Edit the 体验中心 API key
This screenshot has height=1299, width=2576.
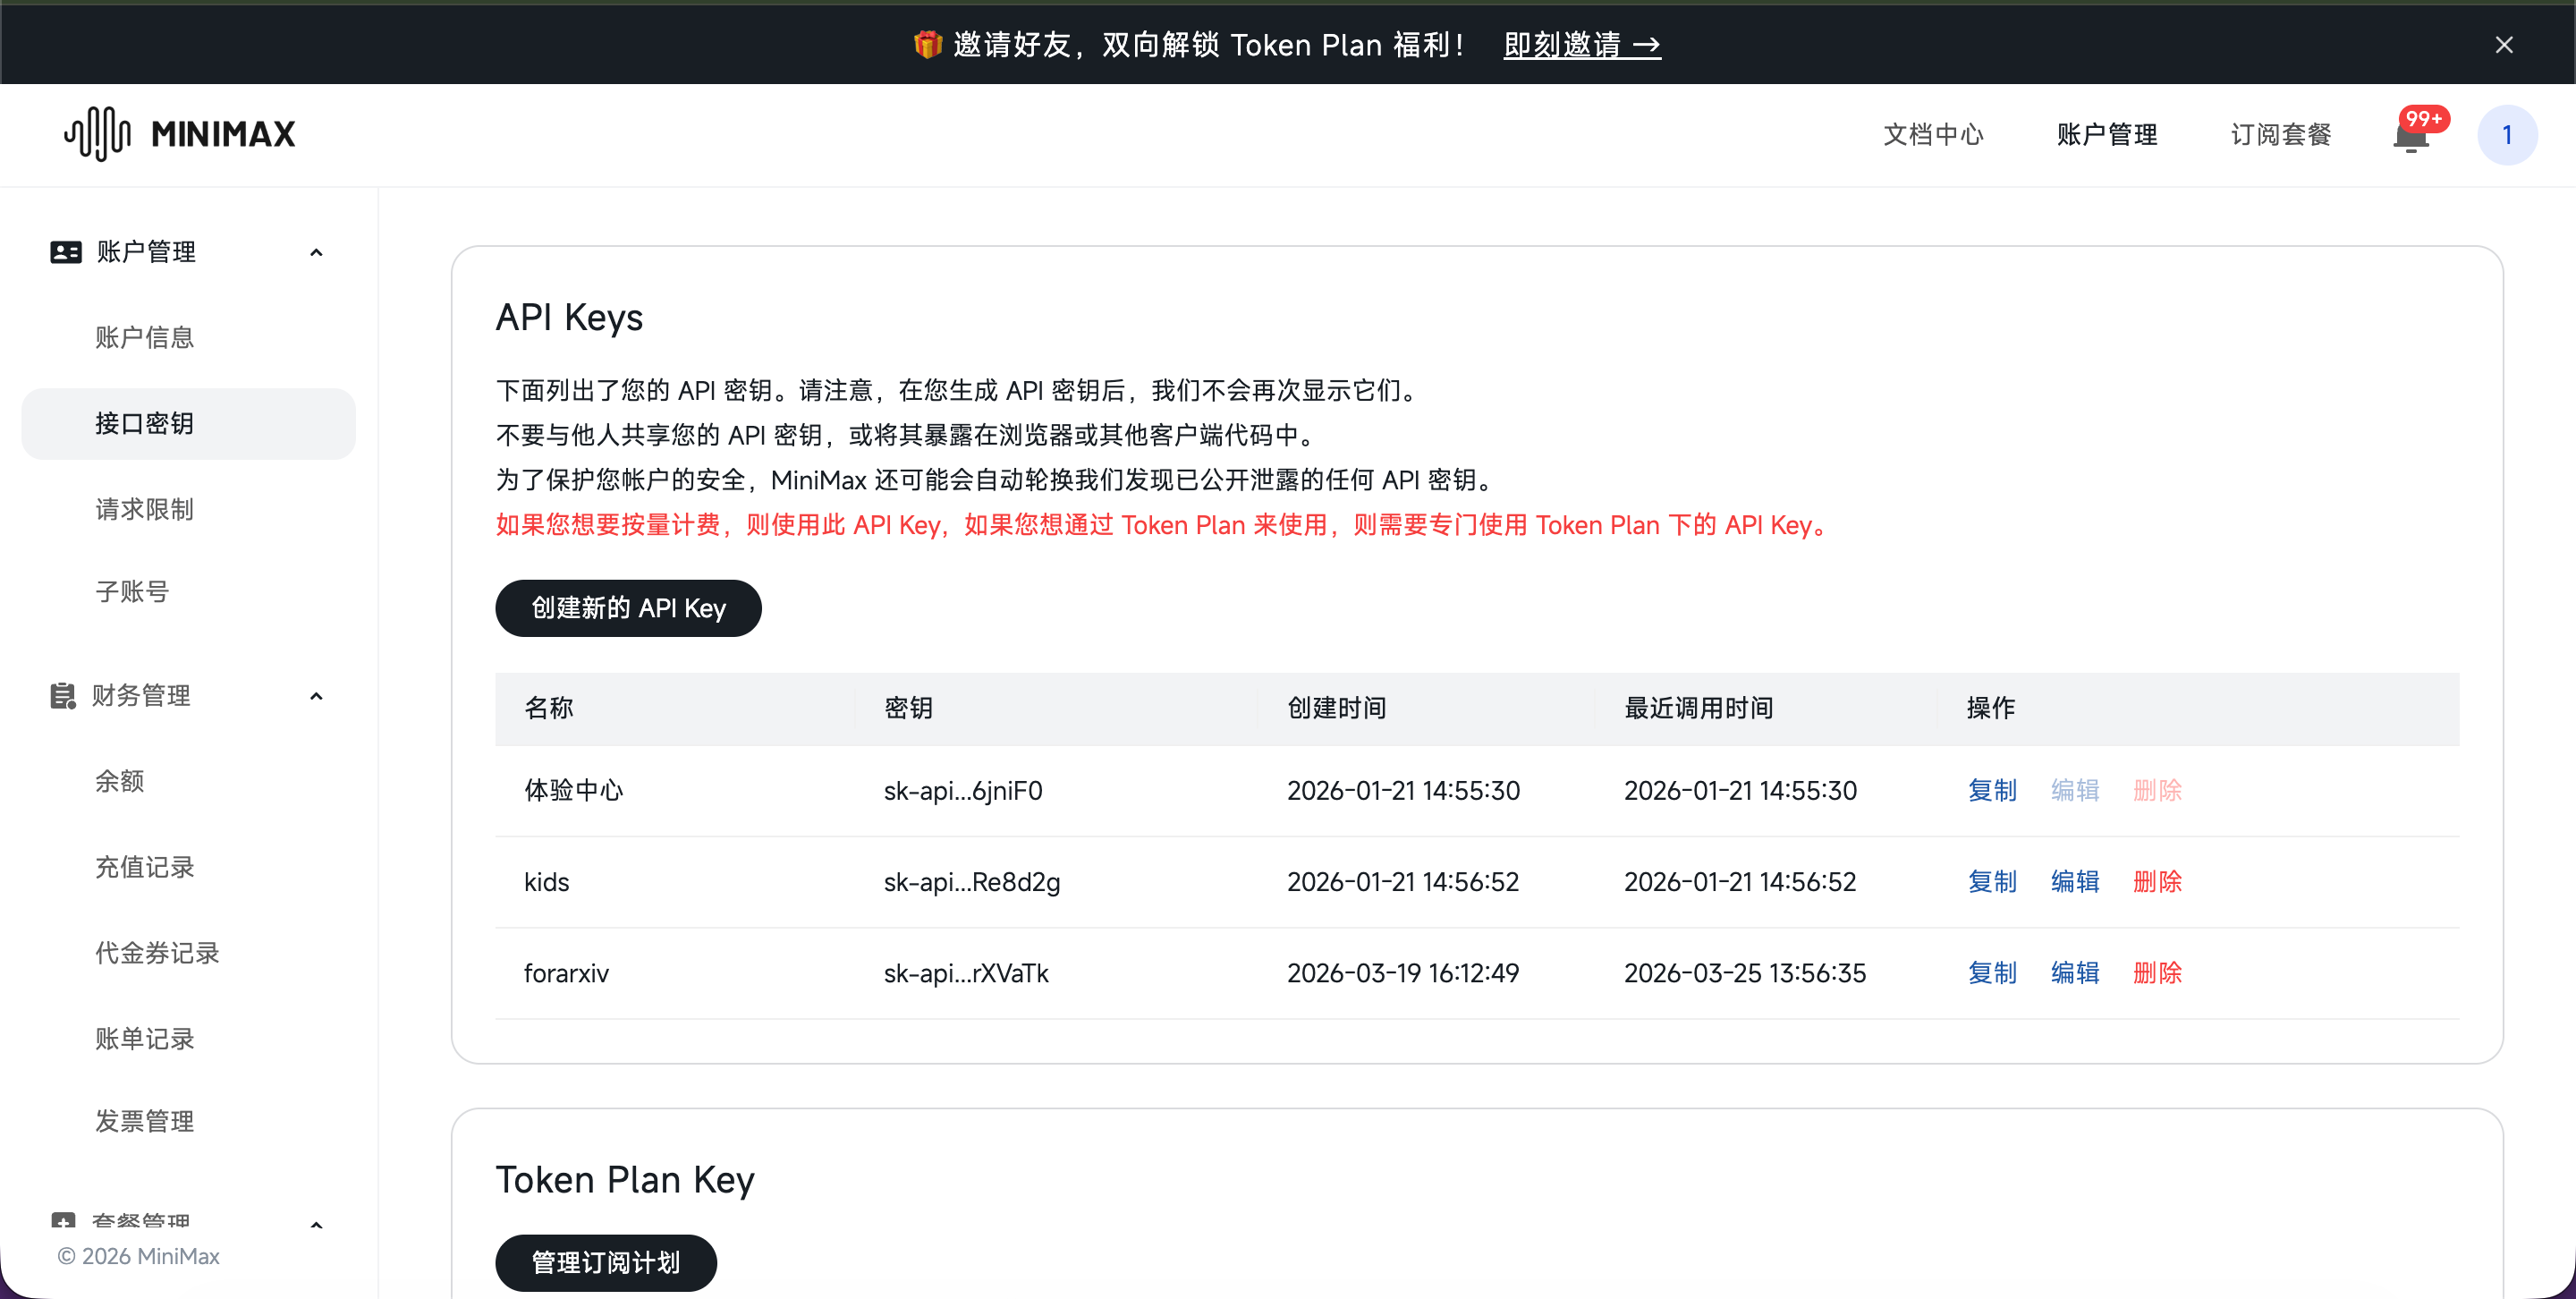pos(2075,791)
